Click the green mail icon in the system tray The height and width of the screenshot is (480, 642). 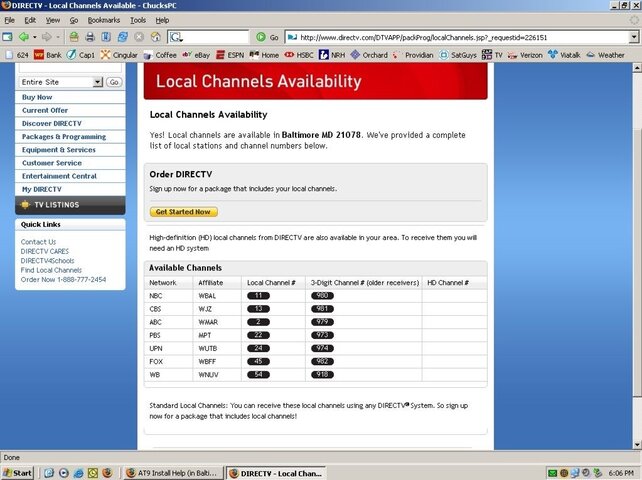pyautogui.click(x=552, y=473)
